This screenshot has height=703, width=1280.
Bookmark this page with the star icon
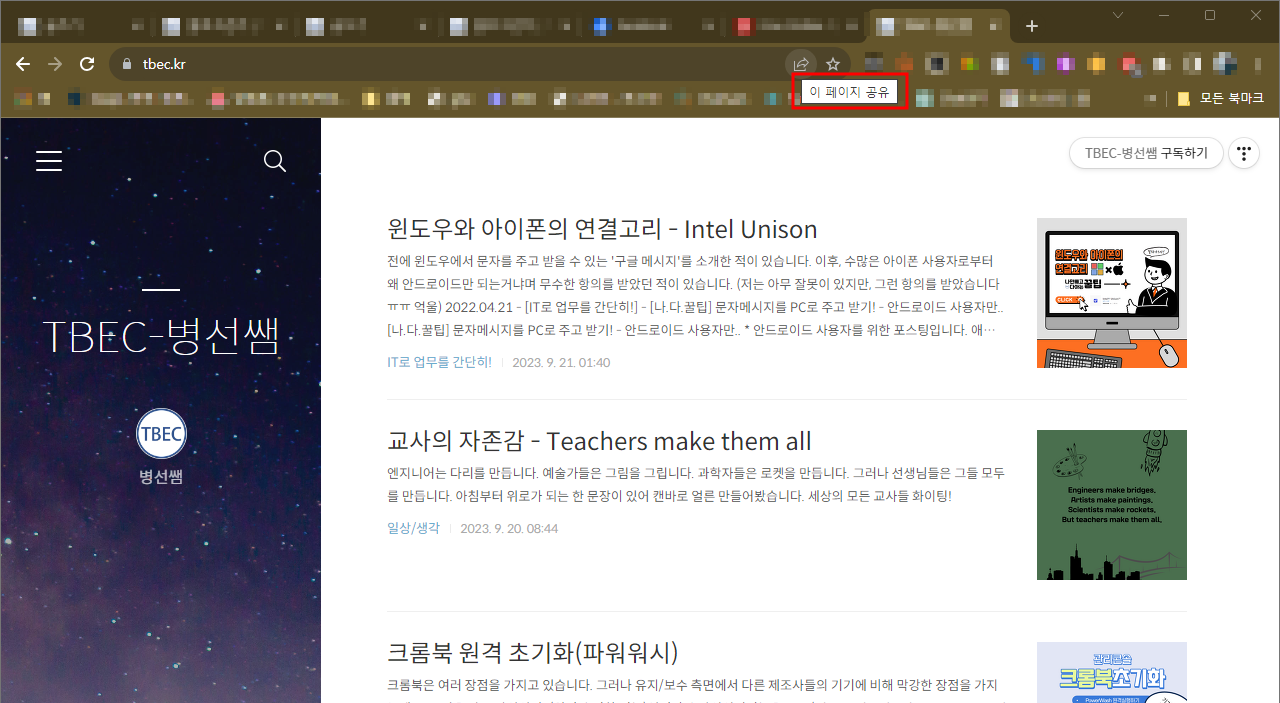pyautogui.click(x=833, y=64)
